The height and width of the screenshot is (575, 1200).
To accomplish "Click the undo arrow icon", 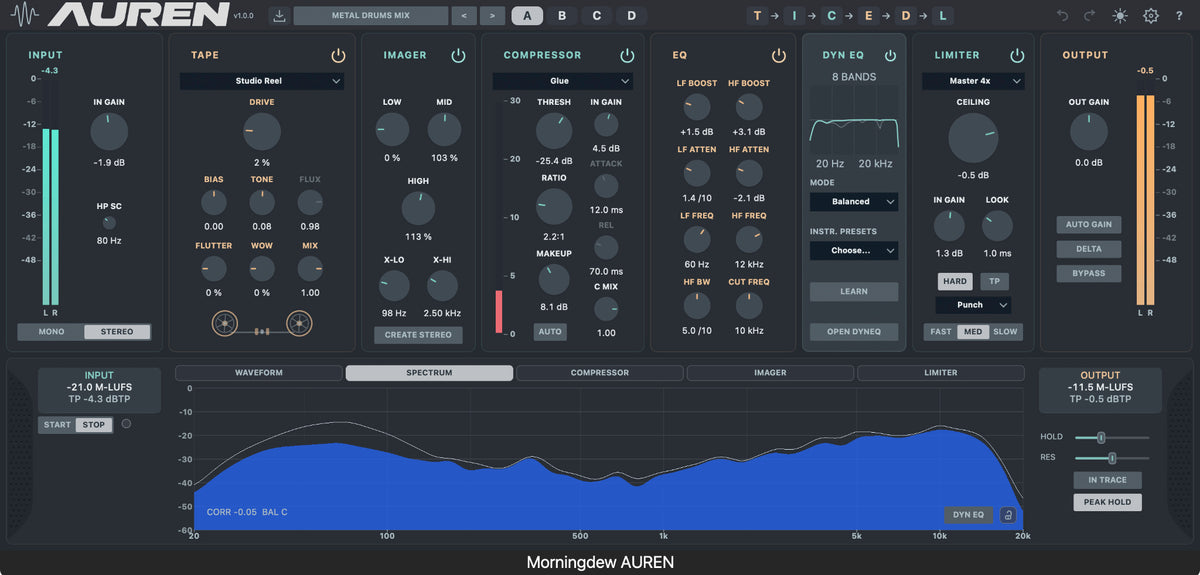I will (x=1062, y=16).
